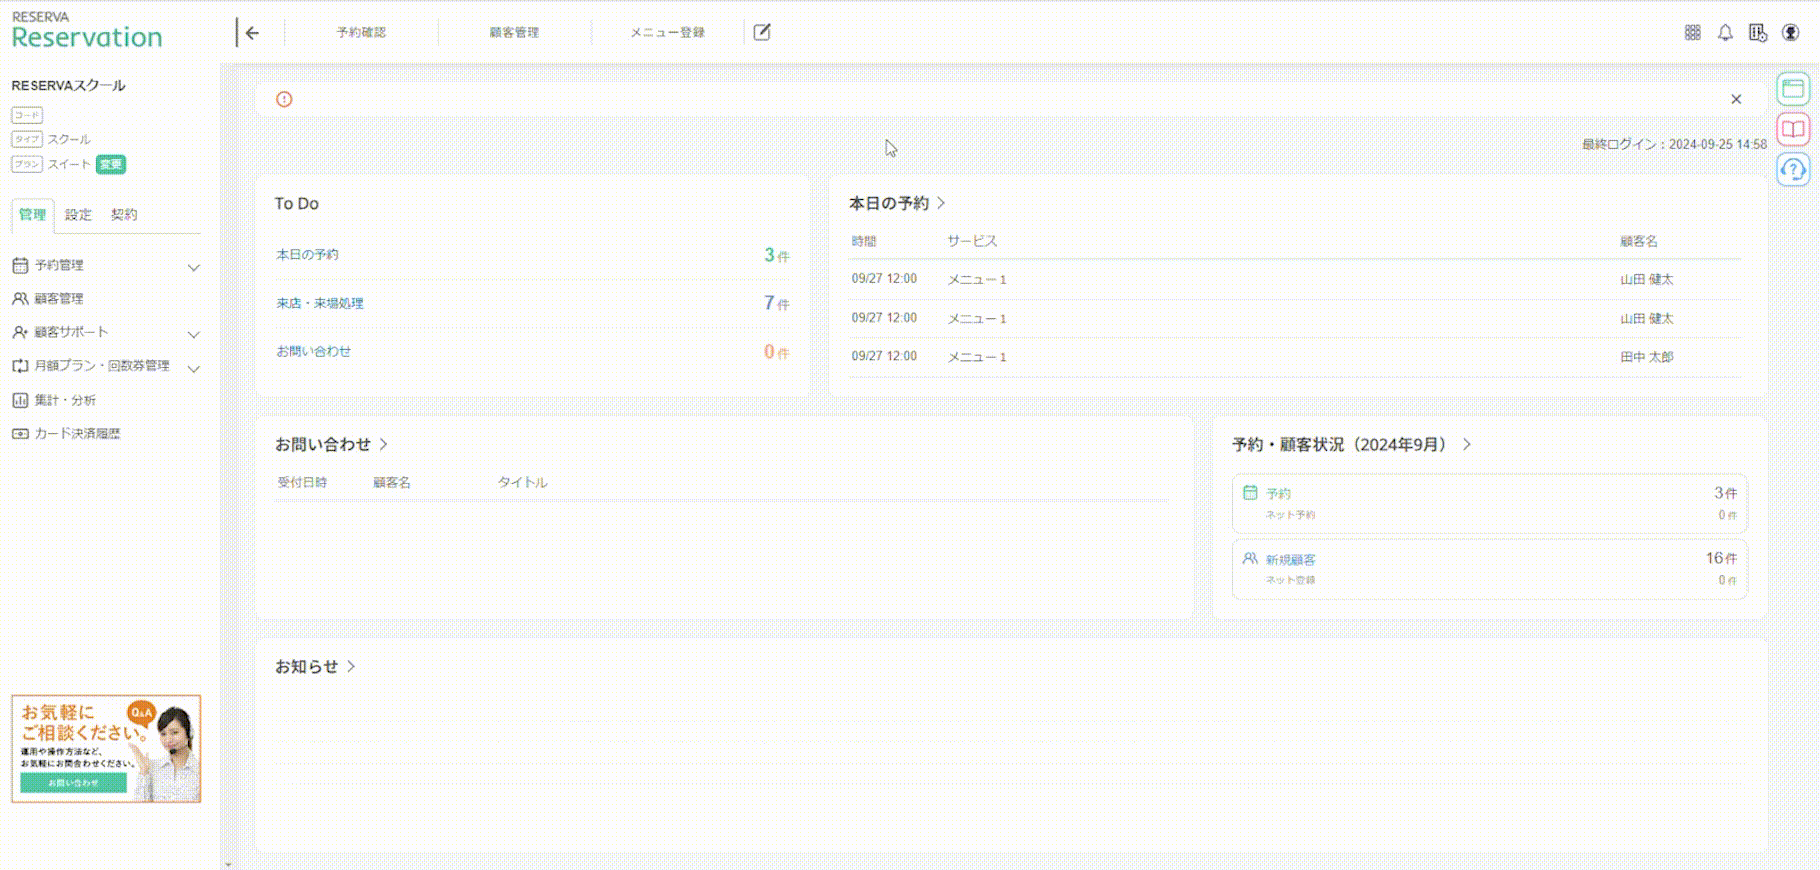Click the 受付日時 column header

[x=302, y=482]
